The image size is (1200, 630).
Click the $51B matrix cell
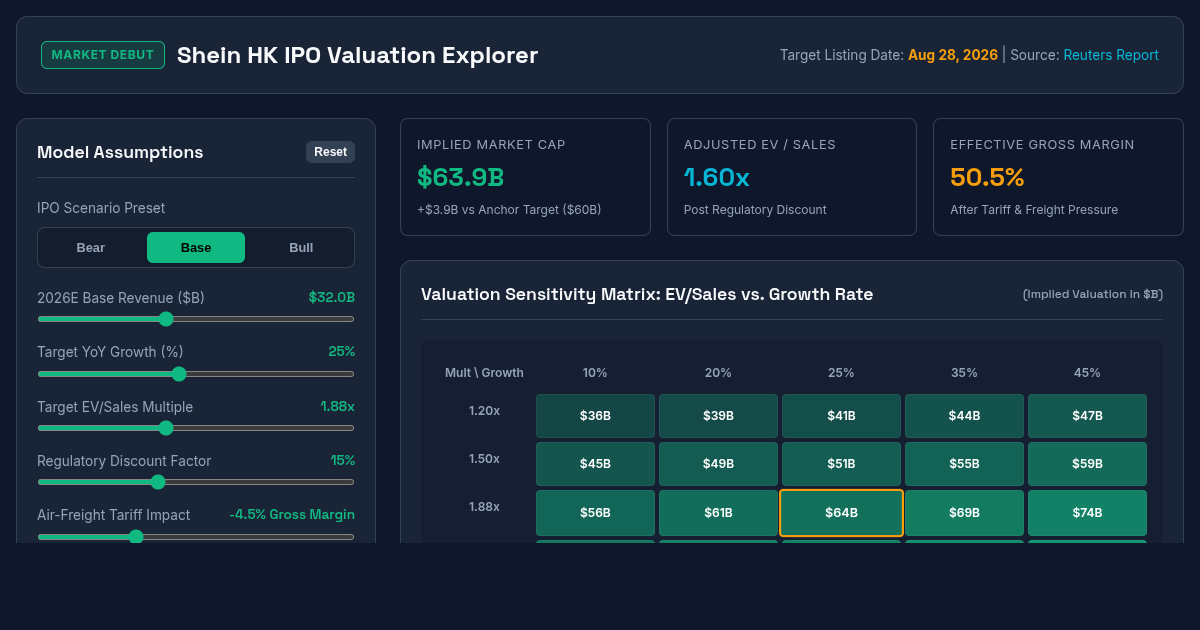(x=841, y=464)
